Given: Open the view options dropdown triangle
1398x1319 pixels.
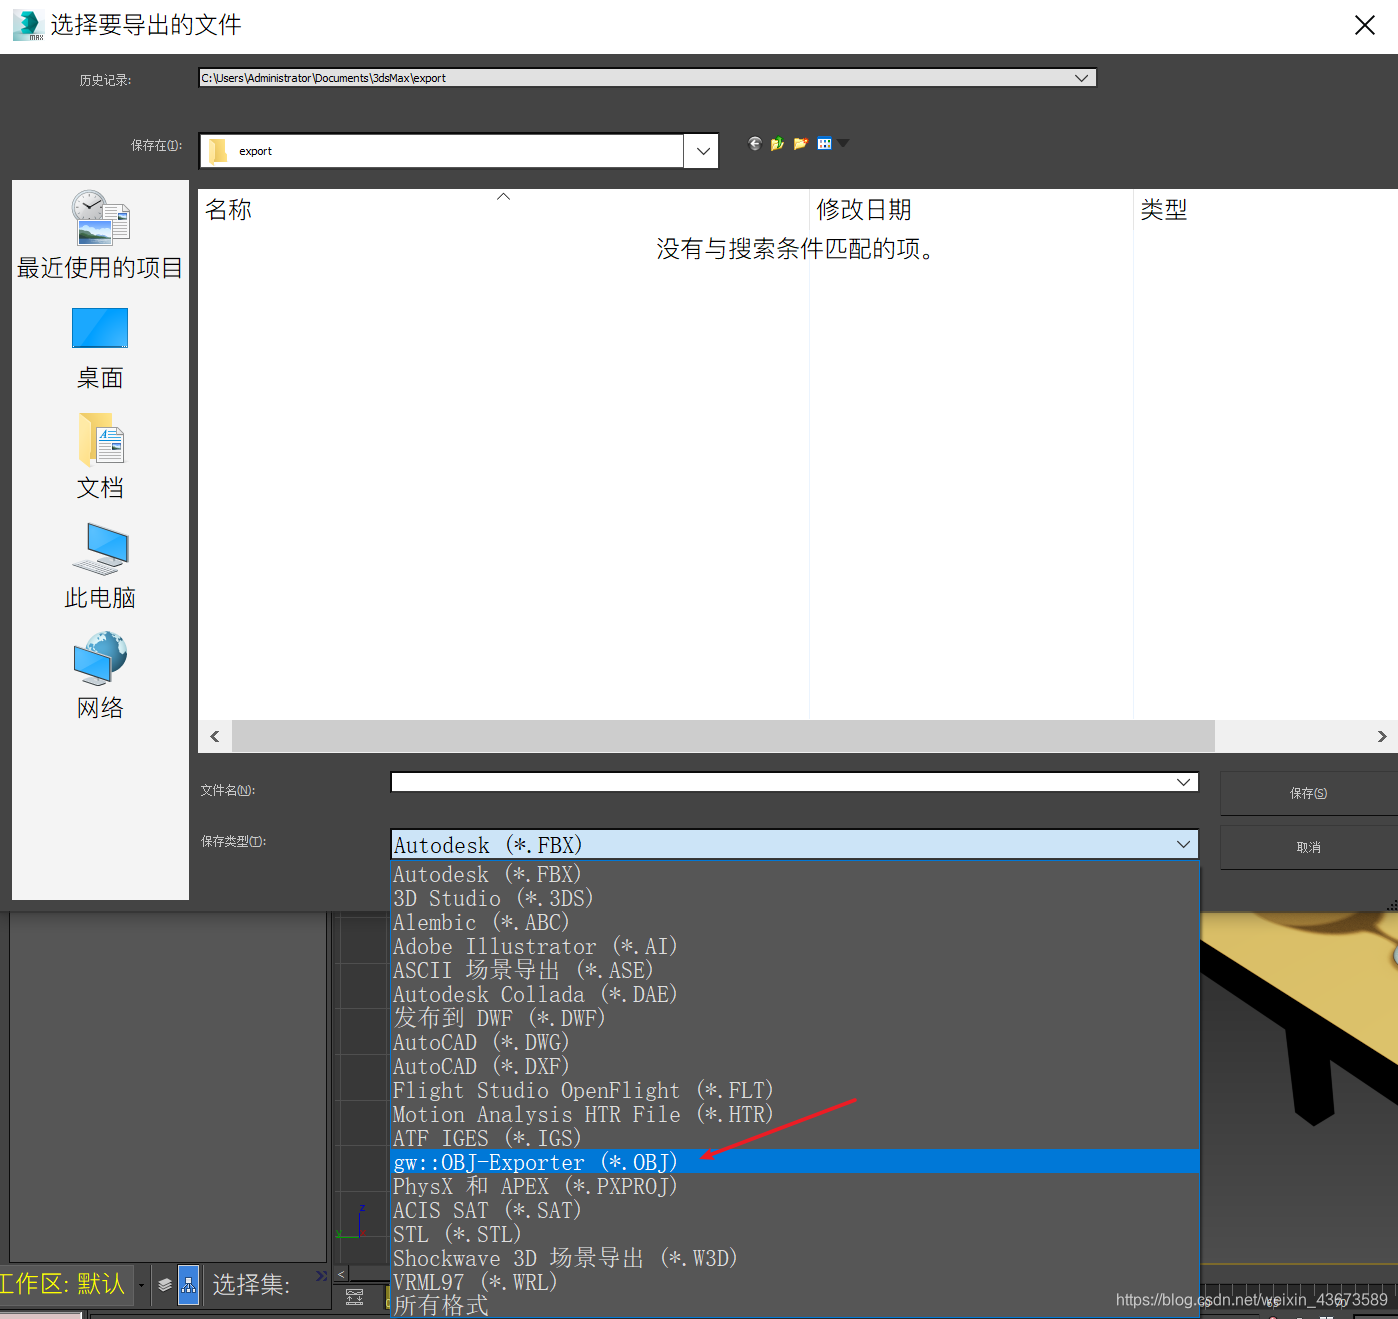Looking at the screenshot, I should 843,144.
